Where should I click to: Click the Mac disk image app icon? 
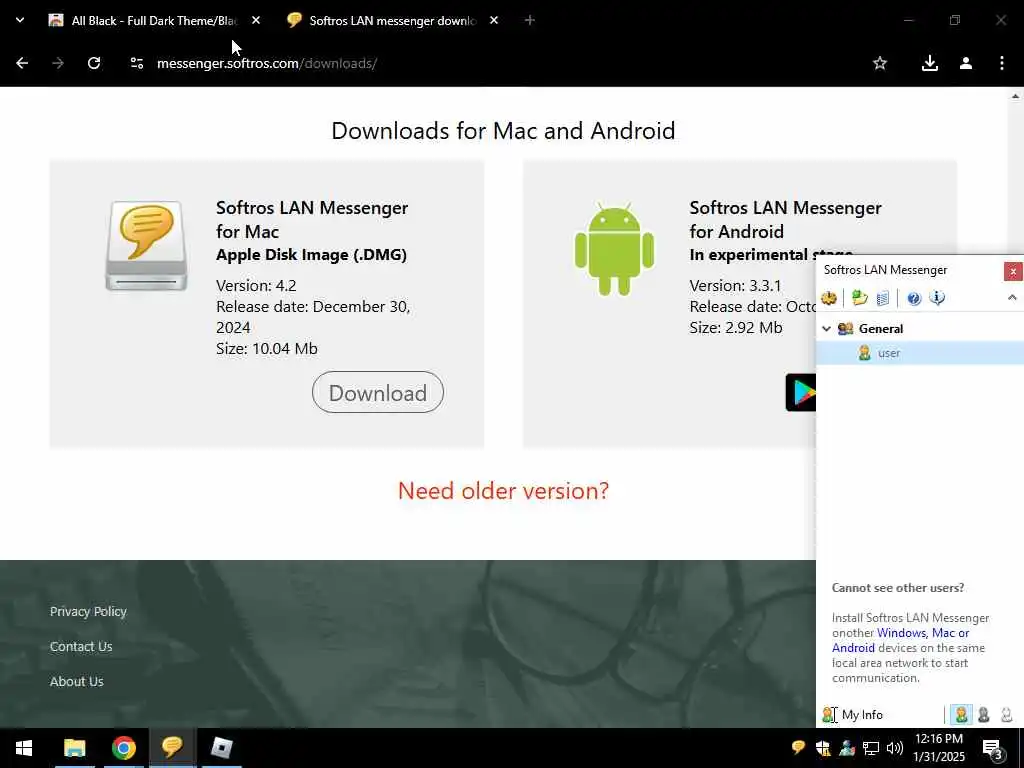pyautogui.click(x=146, y=246)
